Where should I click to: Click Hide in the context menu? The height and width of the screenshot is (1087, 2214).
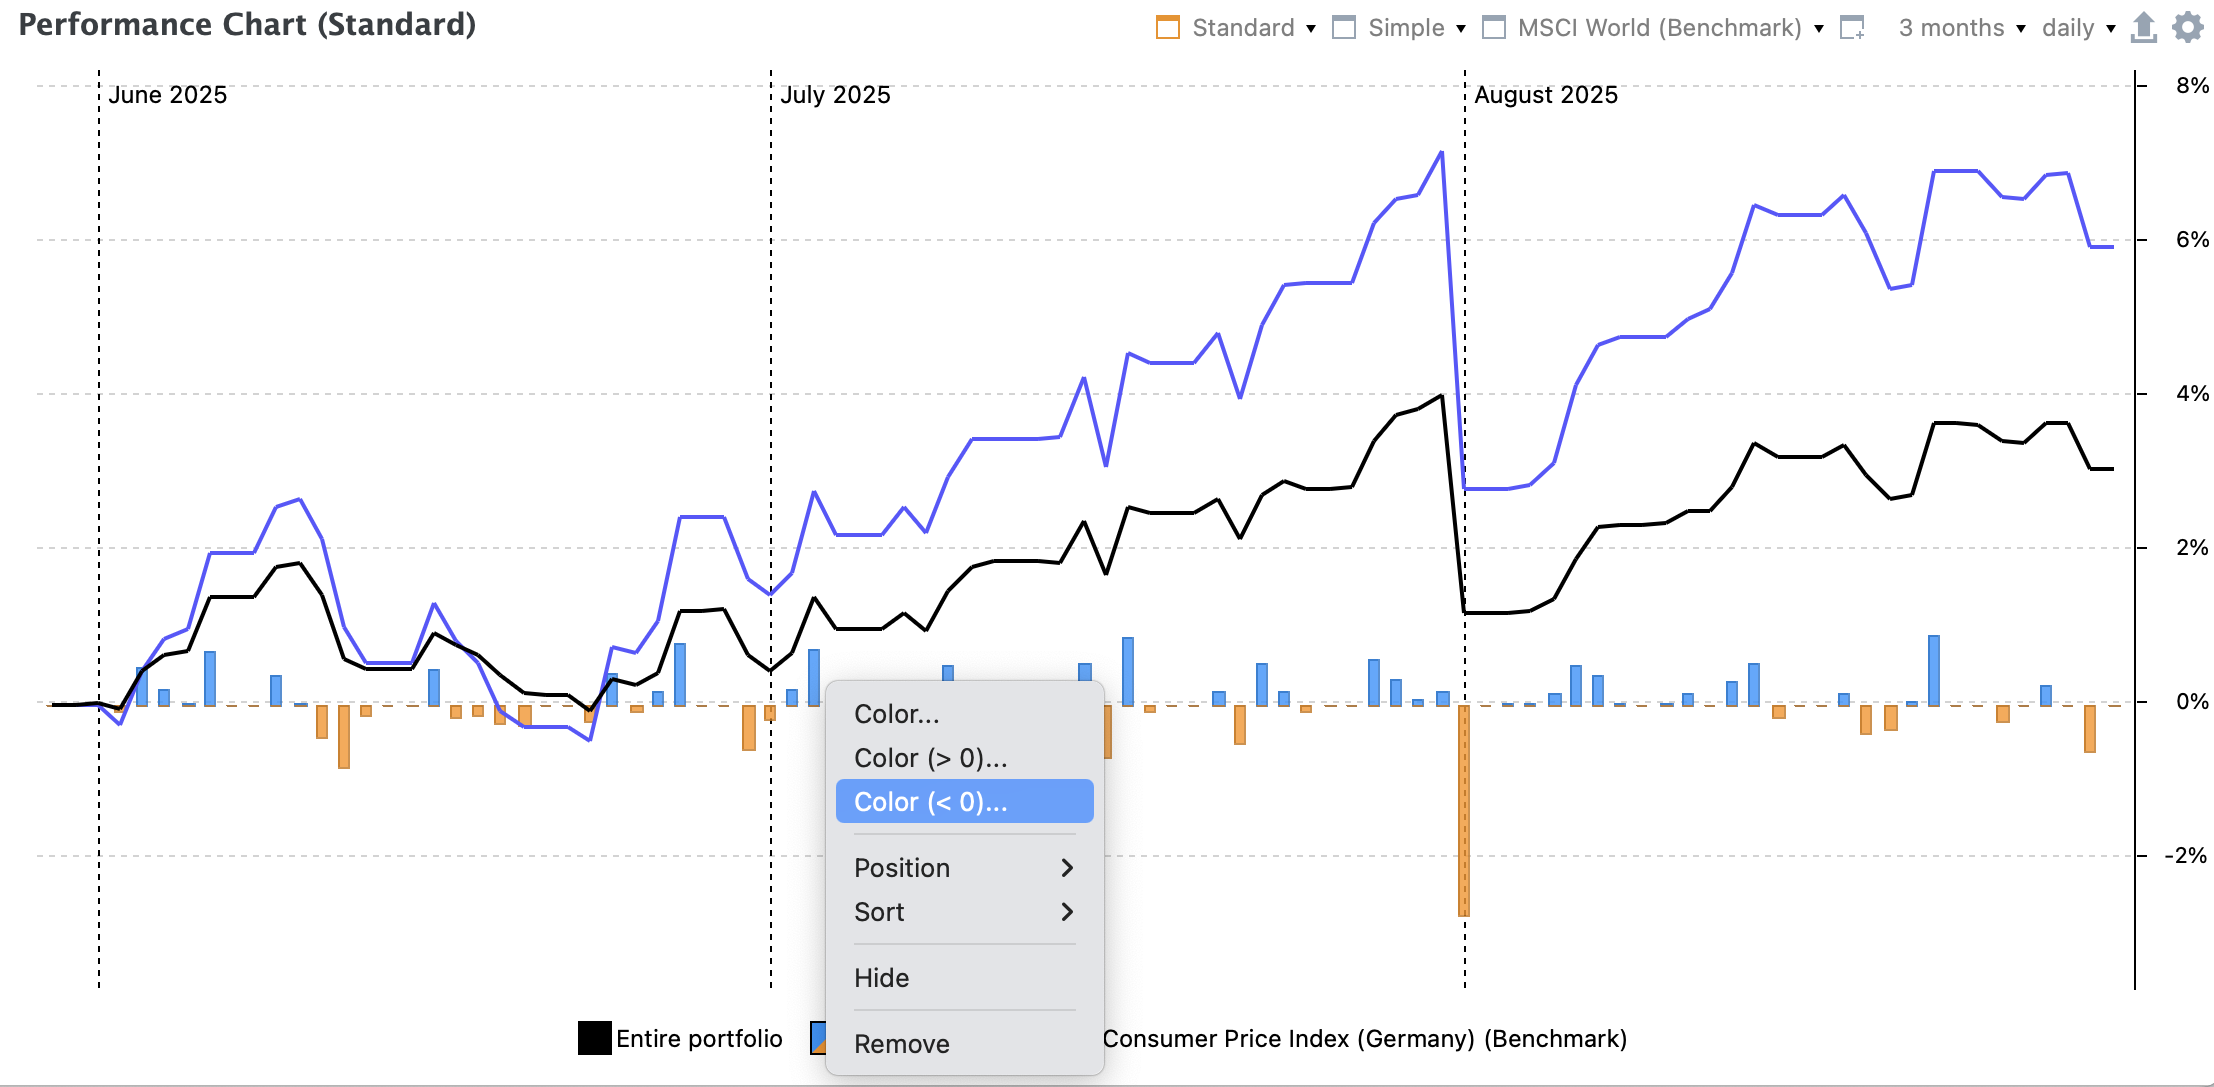pos(881,978)
